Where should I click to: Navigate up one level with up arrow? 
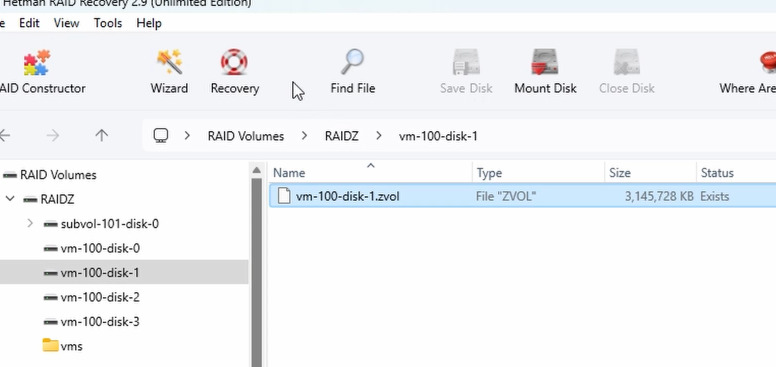[101, 136]
